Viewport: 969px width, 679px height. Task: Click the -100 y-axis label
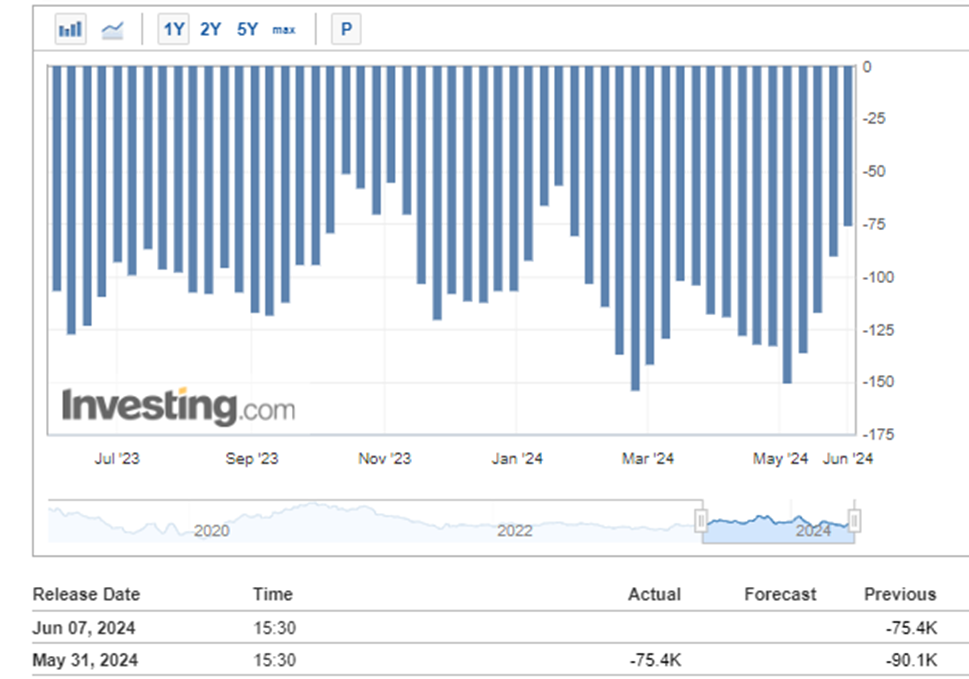tap(878, 277)
